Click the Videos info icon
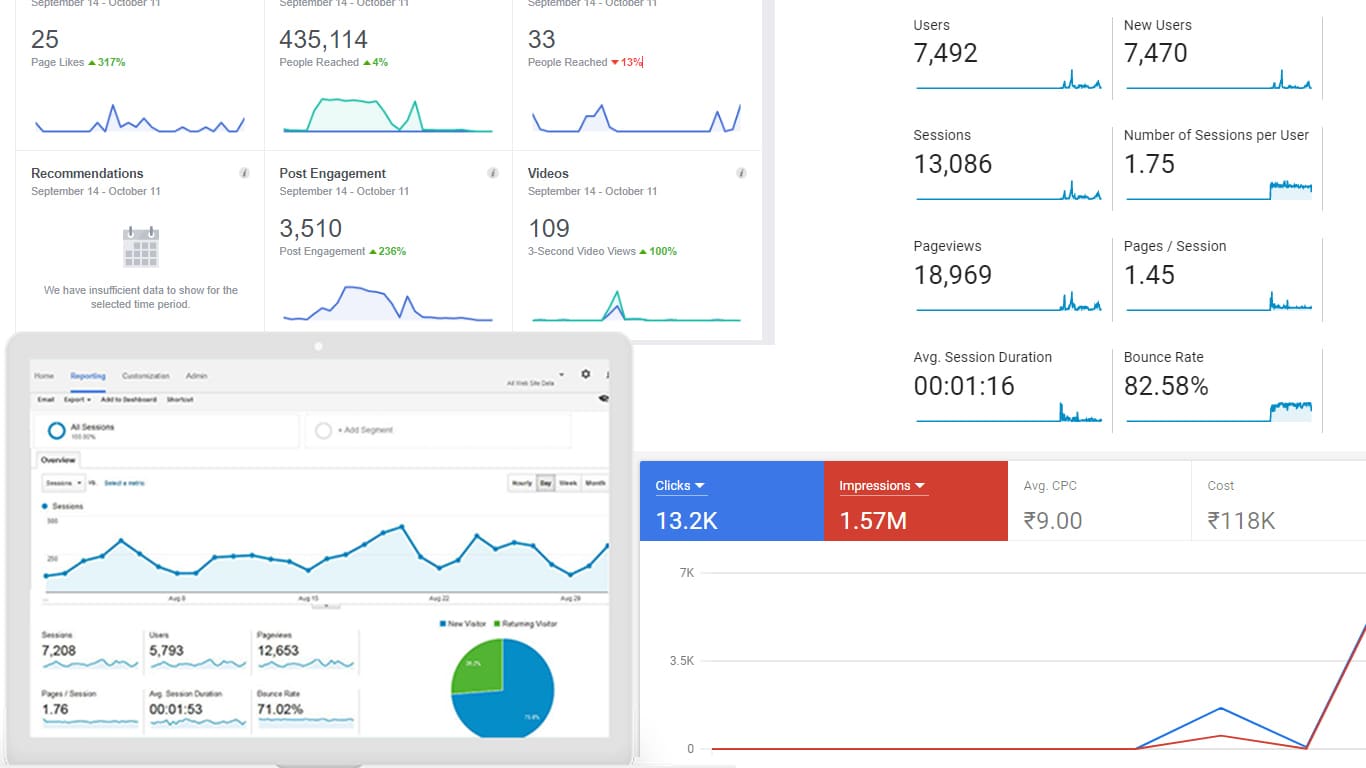Viewport: 1366px width, 768px height. pos(741,173)
